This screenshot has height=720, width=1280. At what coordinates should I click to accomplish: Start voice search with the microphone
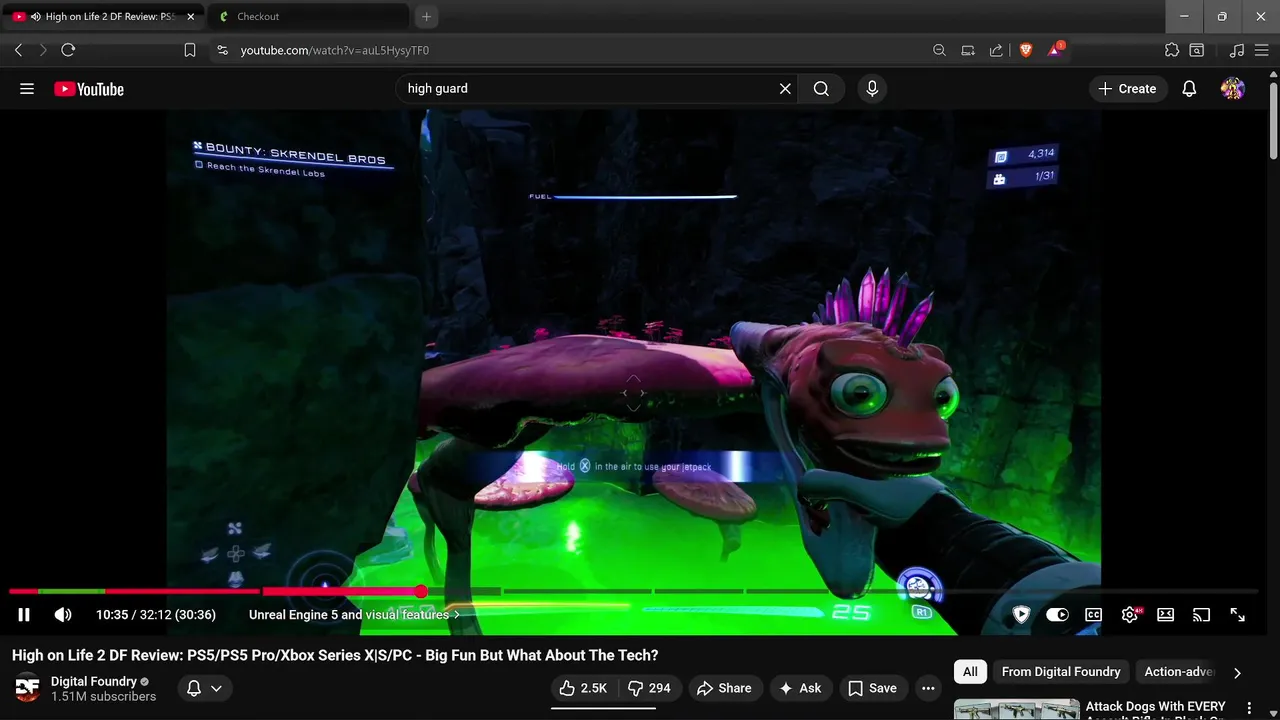pyautogui.click(x=872, y=89)
